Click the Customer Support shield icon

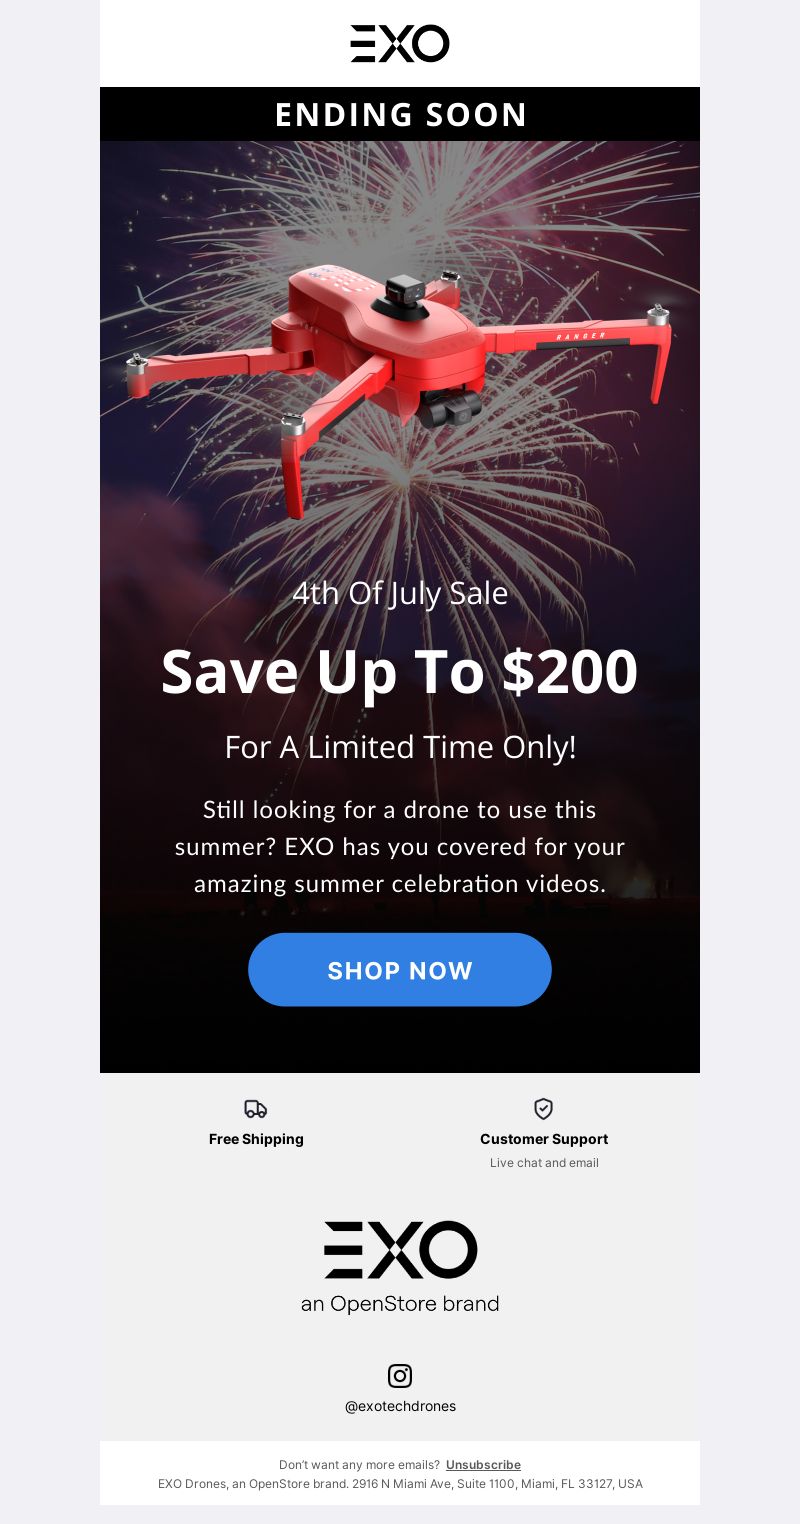point(544,1108)
